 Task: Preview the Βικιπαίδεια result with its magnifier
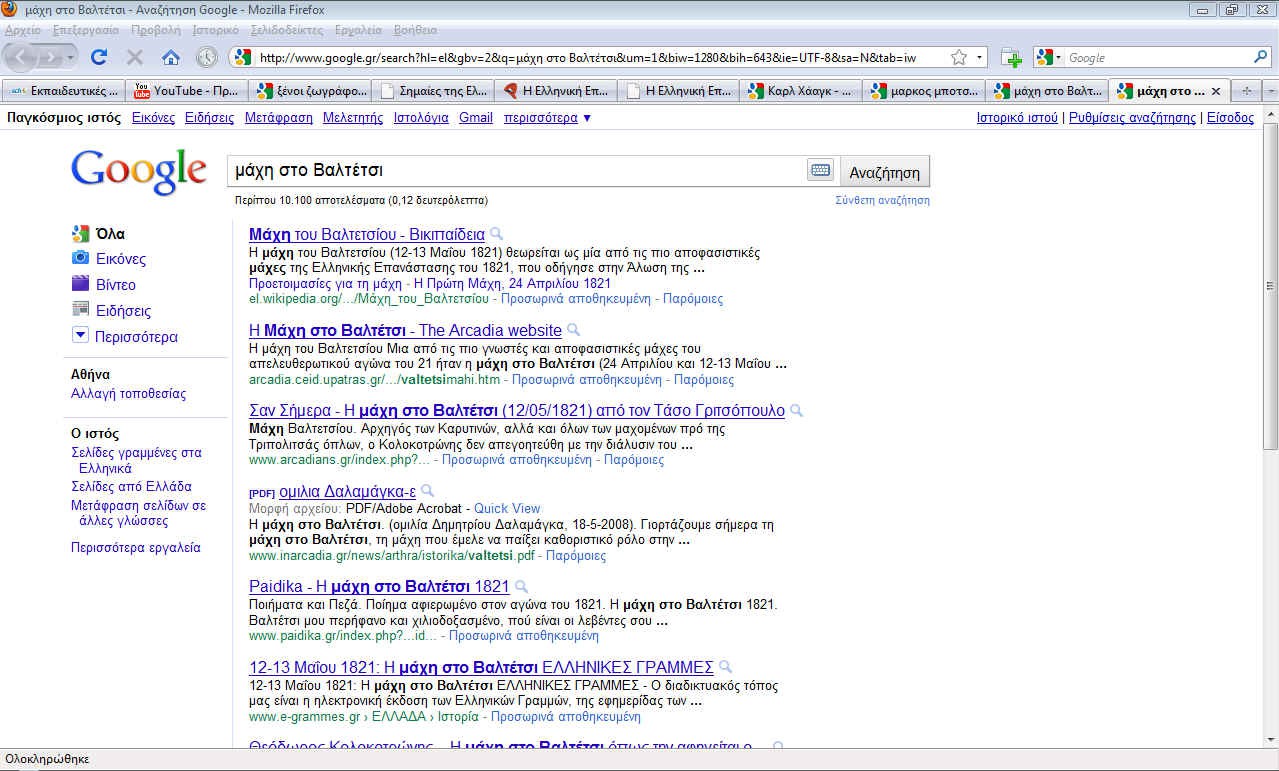click(497, 235)
